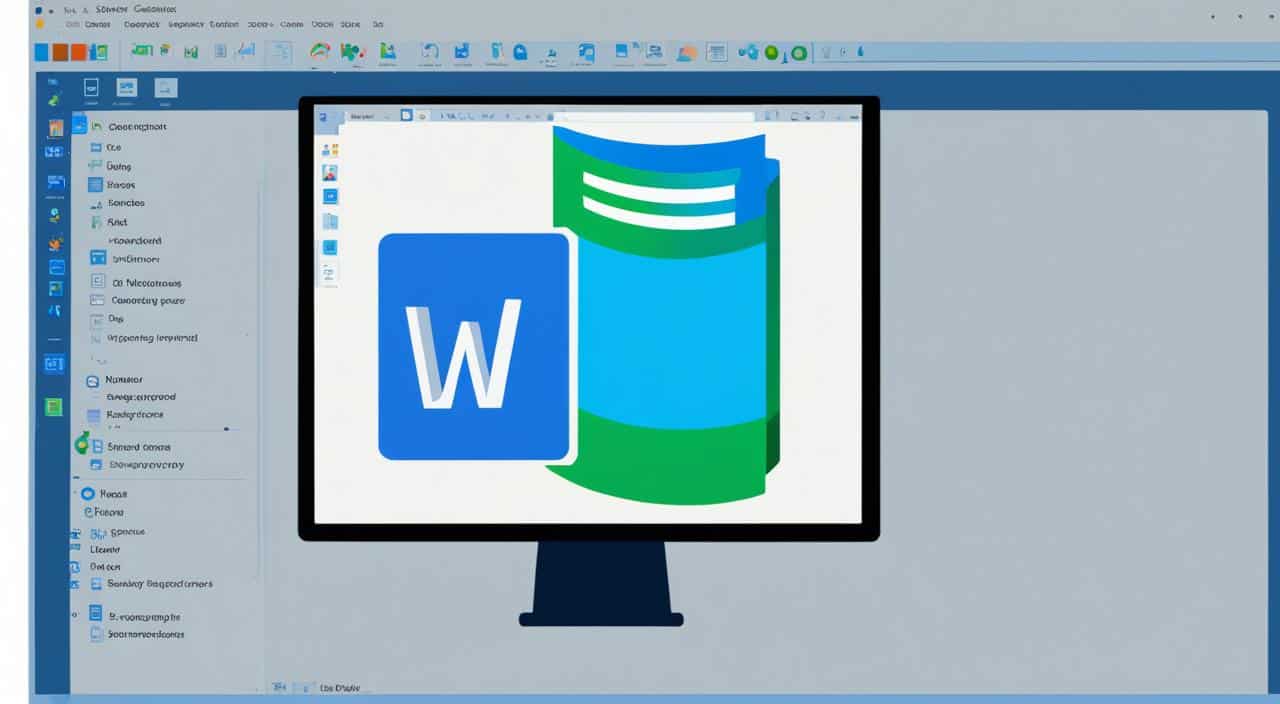Viewport: 1280px width, 704px height.
Task: Click the slider line handle in side panel
Action: (226, 428)
